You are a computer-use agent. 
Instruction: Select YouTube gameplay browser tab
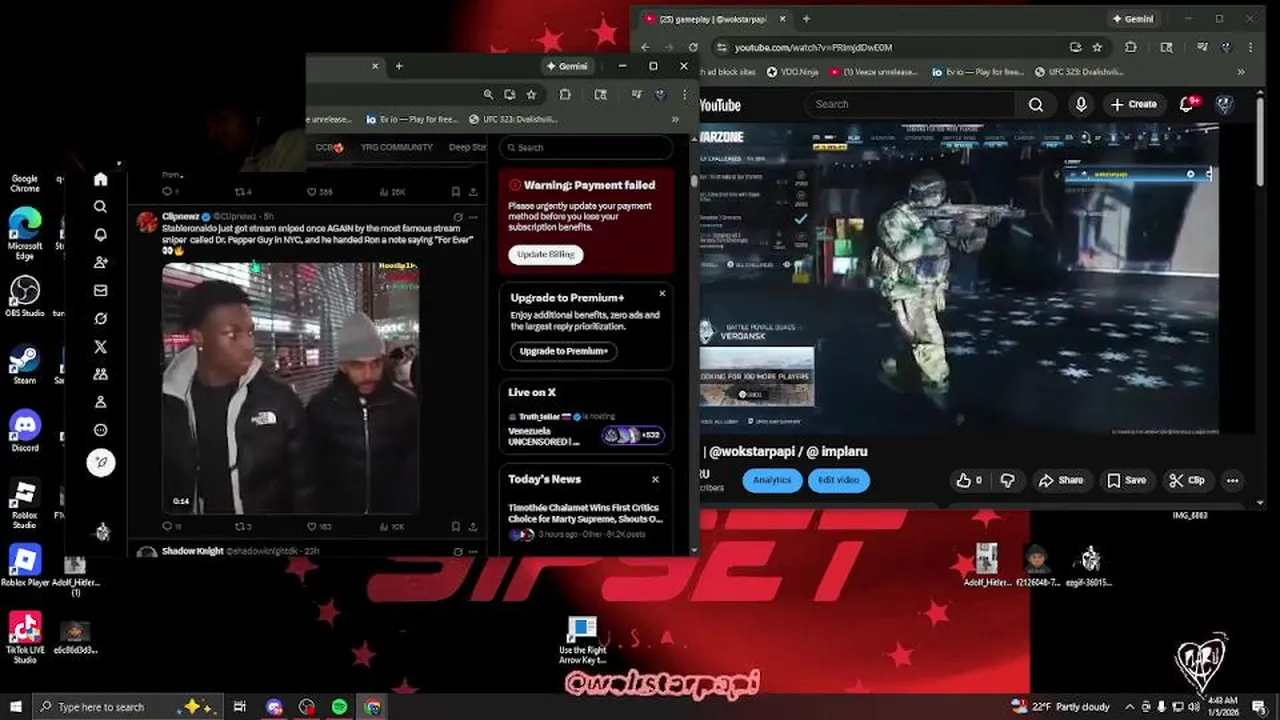713,19
